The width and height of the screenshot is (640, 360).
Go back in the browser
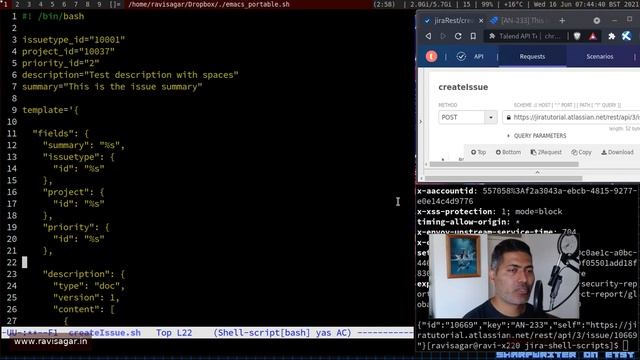(x=428, y=36)
